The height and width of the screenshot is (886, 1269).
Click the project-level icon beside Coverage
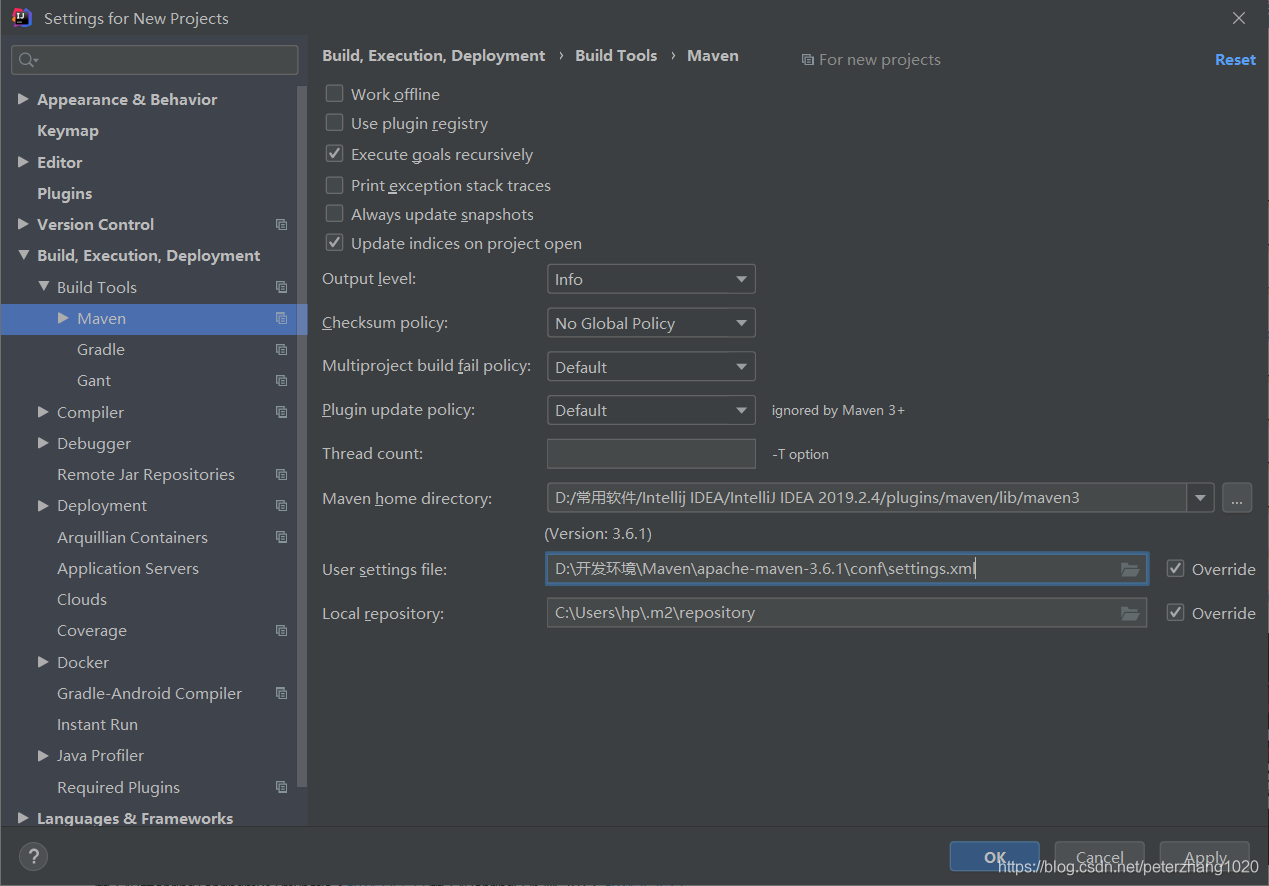click(281, 631)
